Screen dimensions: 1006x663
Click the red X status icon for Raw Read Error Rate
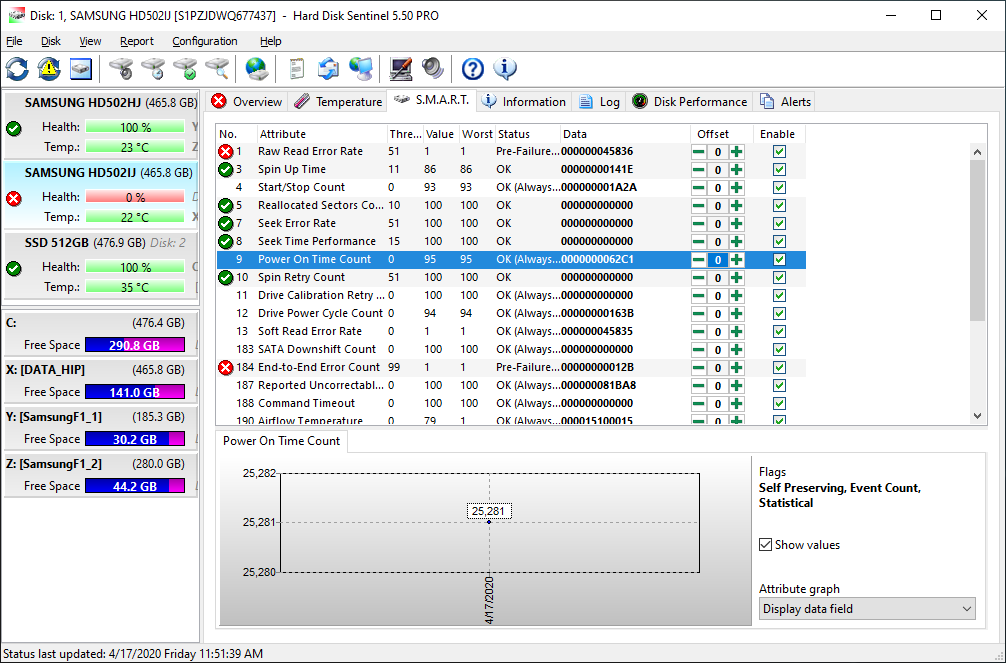pos(225,151)
